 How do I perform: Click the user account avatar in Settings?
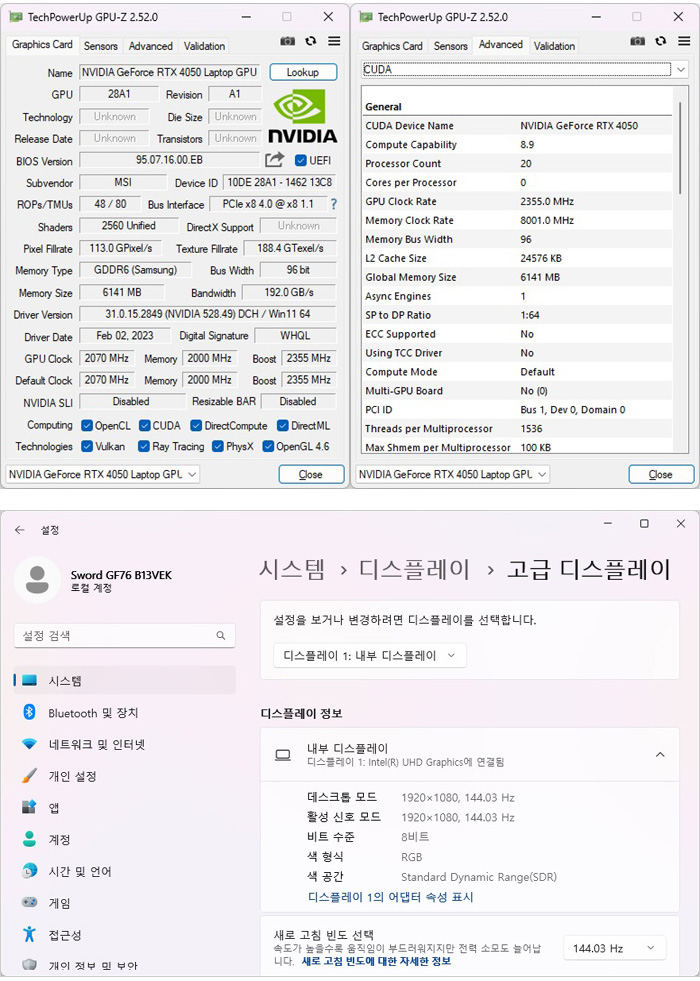pos(38,580)
